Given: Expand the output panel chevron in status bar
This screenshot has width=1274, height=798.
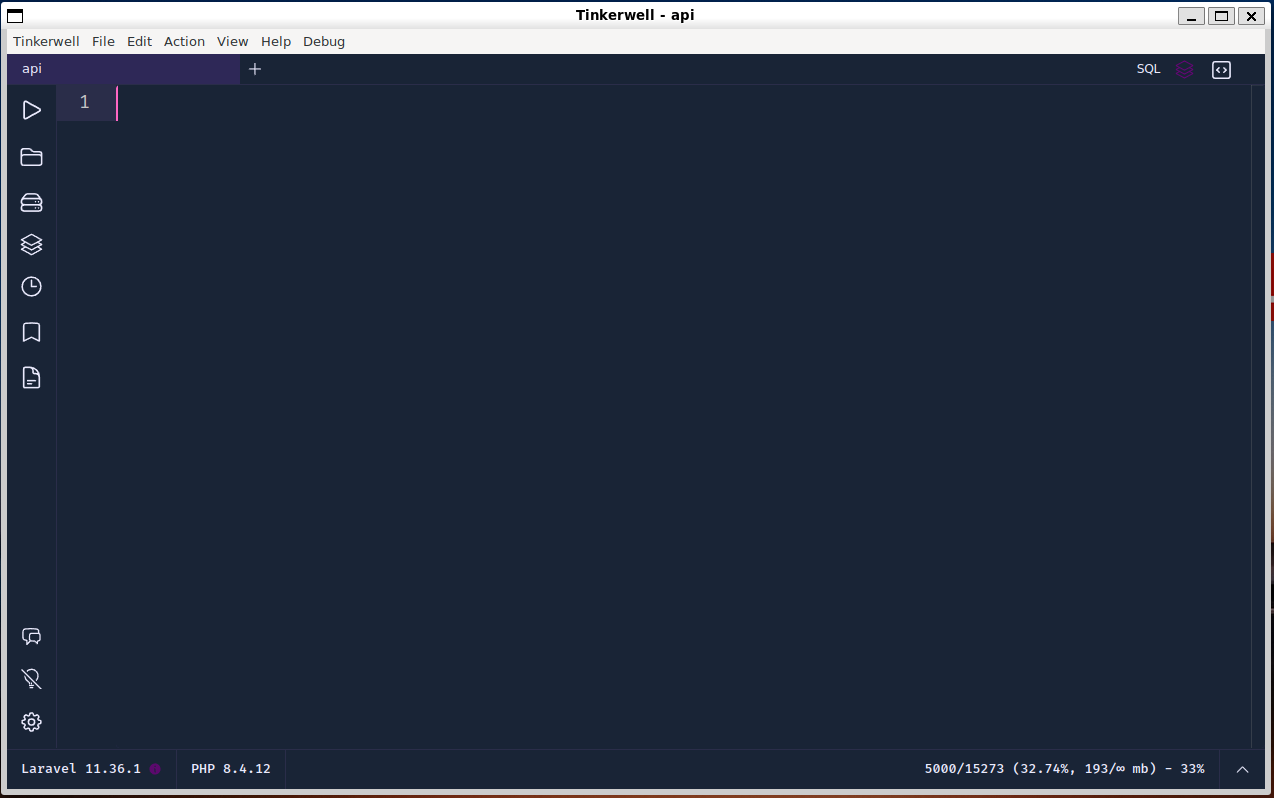Looking at the screenshot, I should pyautogui.click(x=1243, y=769).
